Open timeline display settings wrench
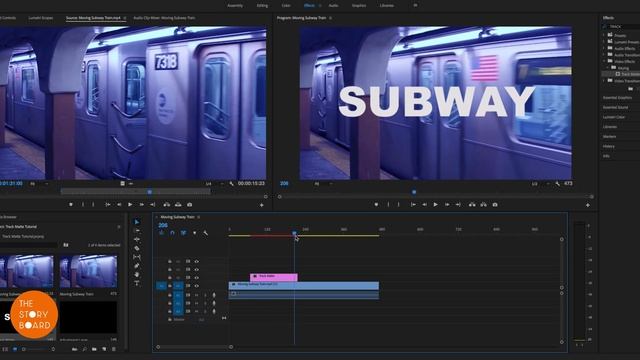This screenshot has height=360, width=640. (x=205, y=233)
